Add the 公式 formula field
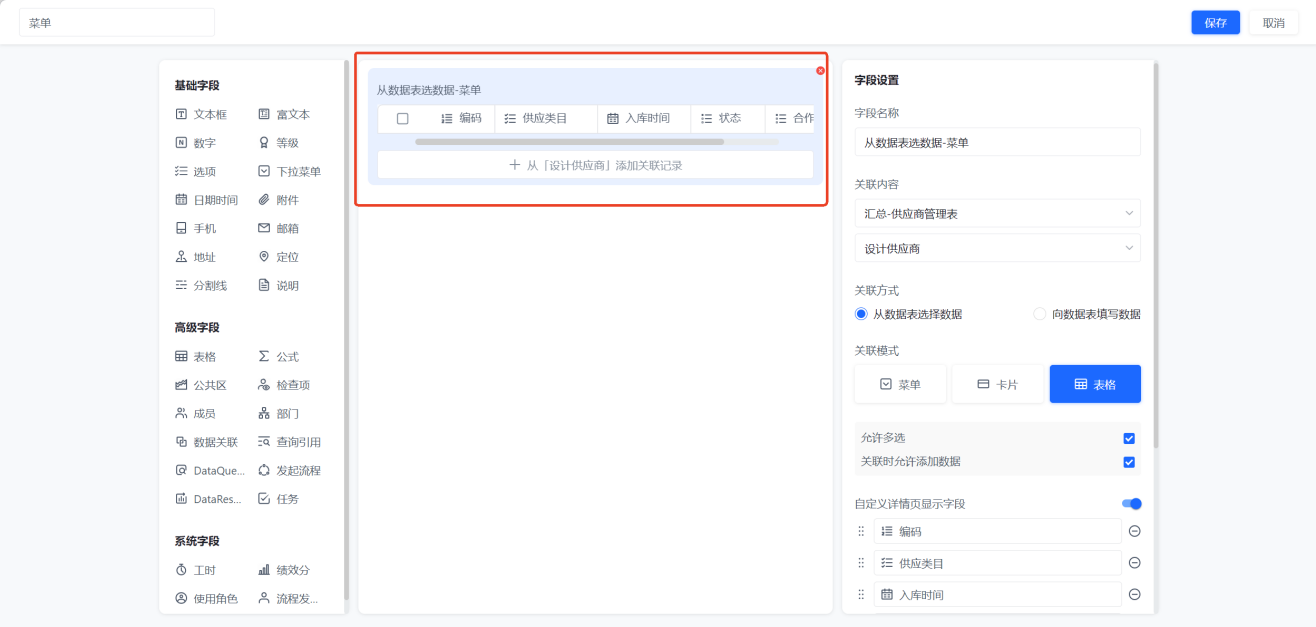 (x=279, y=357)
